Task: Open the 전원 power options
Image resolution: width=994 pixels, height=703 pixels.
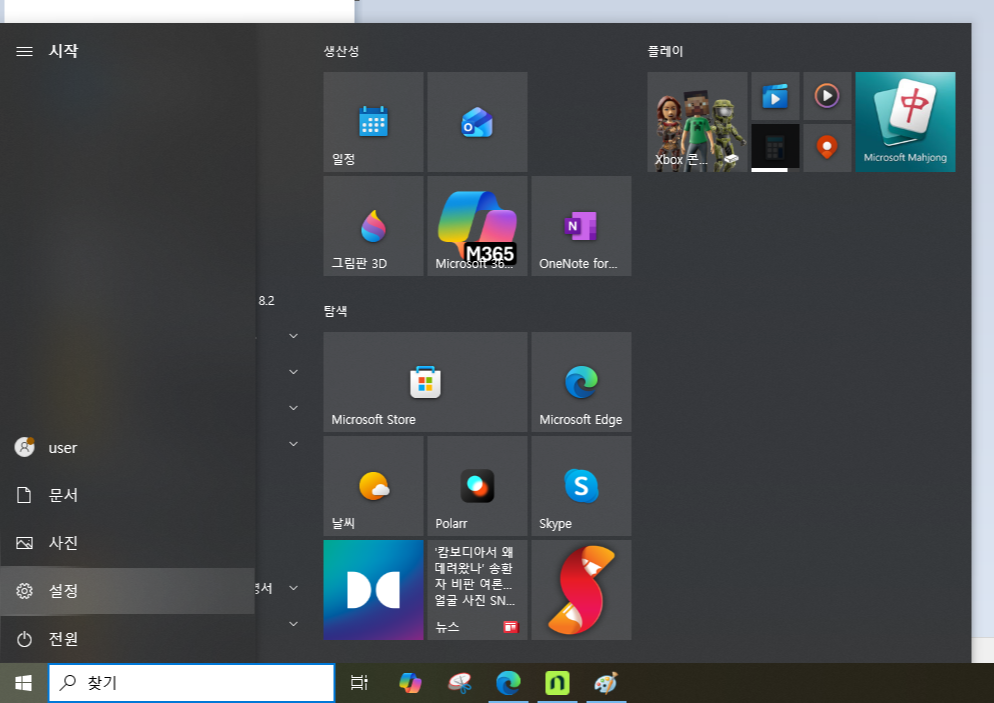Action: [127, 638]
